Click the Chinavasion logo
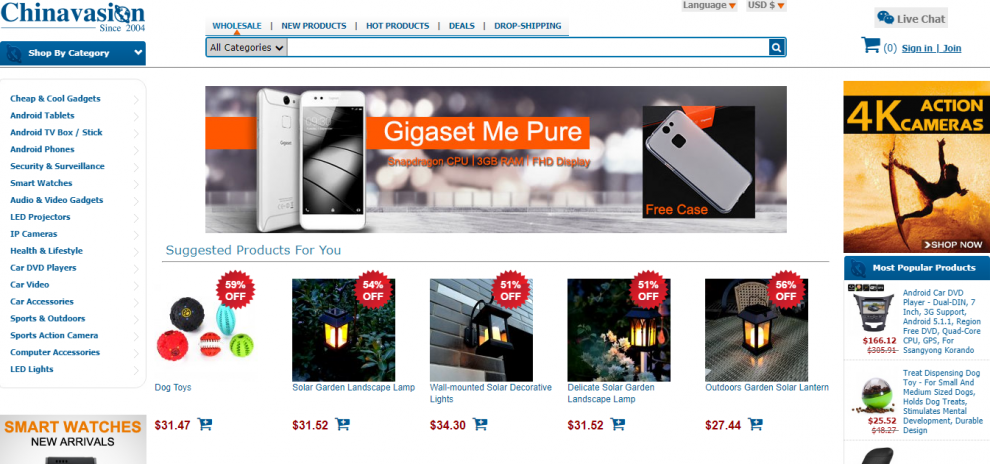This screenshot has height=464, width=990. tap(73, 16)
